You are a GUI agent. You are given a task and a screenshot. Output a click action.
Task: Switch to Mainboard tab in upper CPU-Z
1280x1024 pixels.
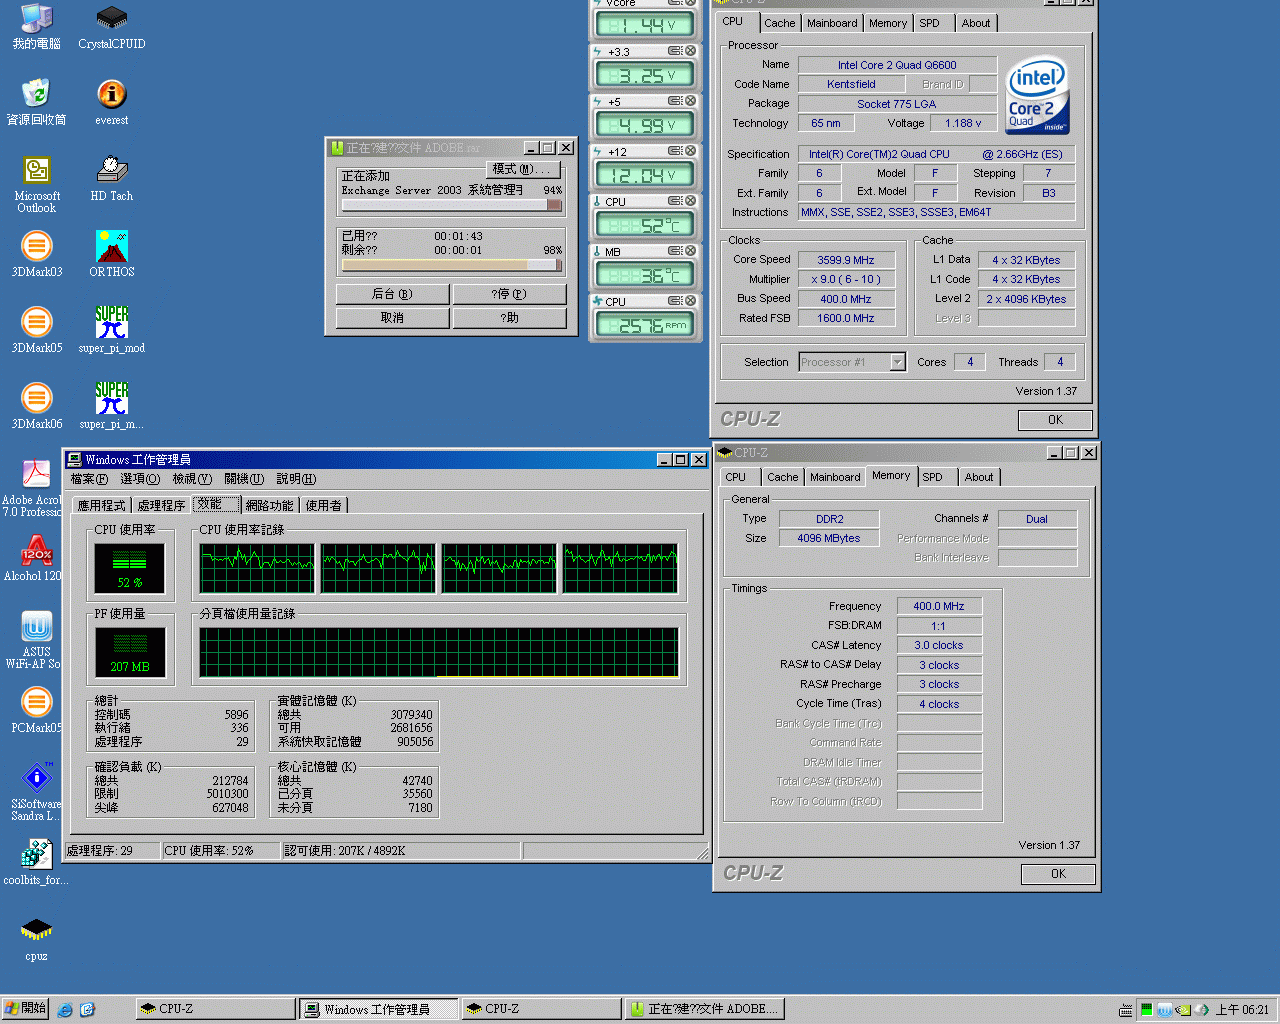(832, 23)
